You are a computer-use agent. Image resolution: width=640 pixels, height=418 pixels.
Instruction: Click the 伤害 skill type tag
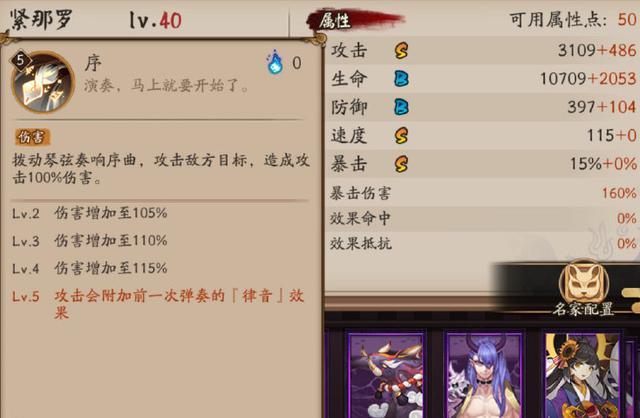coord(32,137)
